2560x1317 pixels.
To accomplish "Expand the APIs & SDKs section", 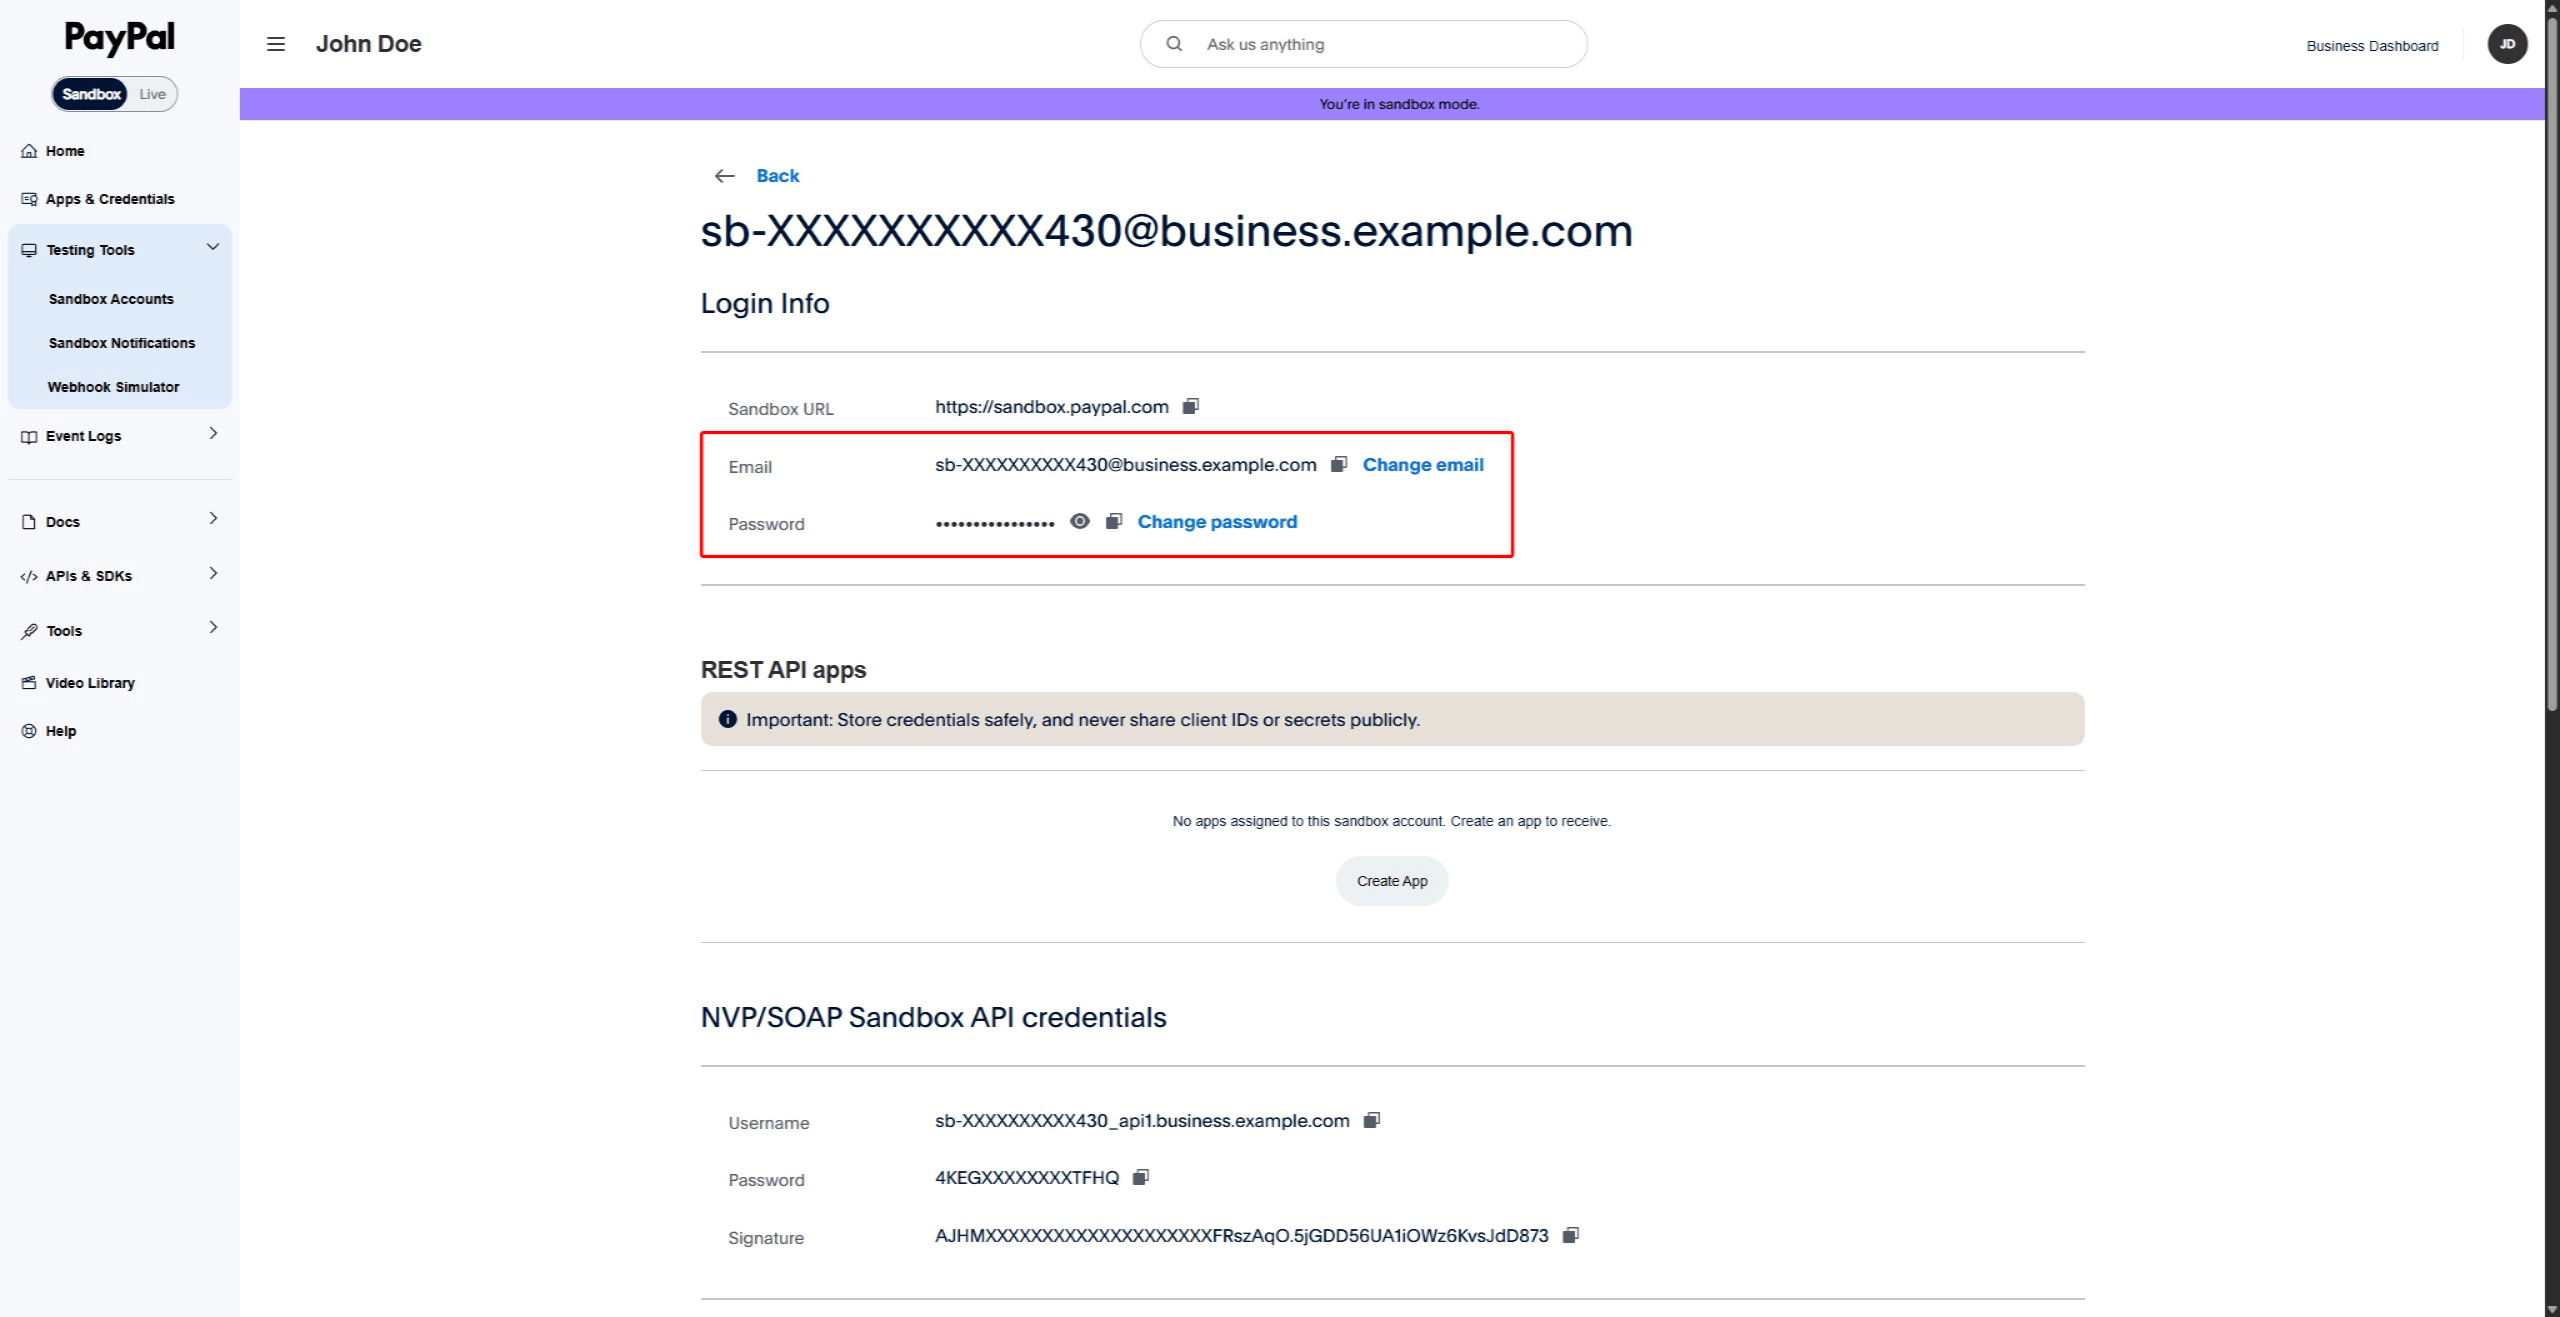I will pos(212,574).
